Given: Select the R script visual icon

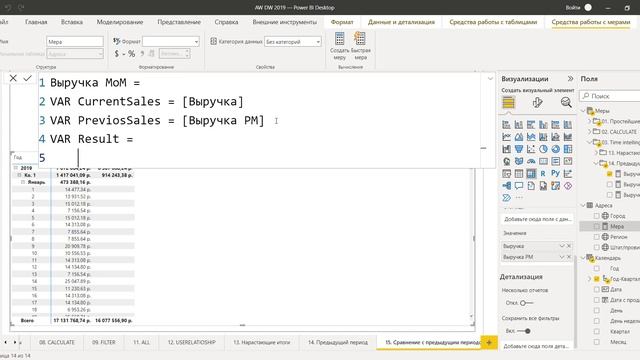Looking at the screenshot, I should click(x=543, y=173).
